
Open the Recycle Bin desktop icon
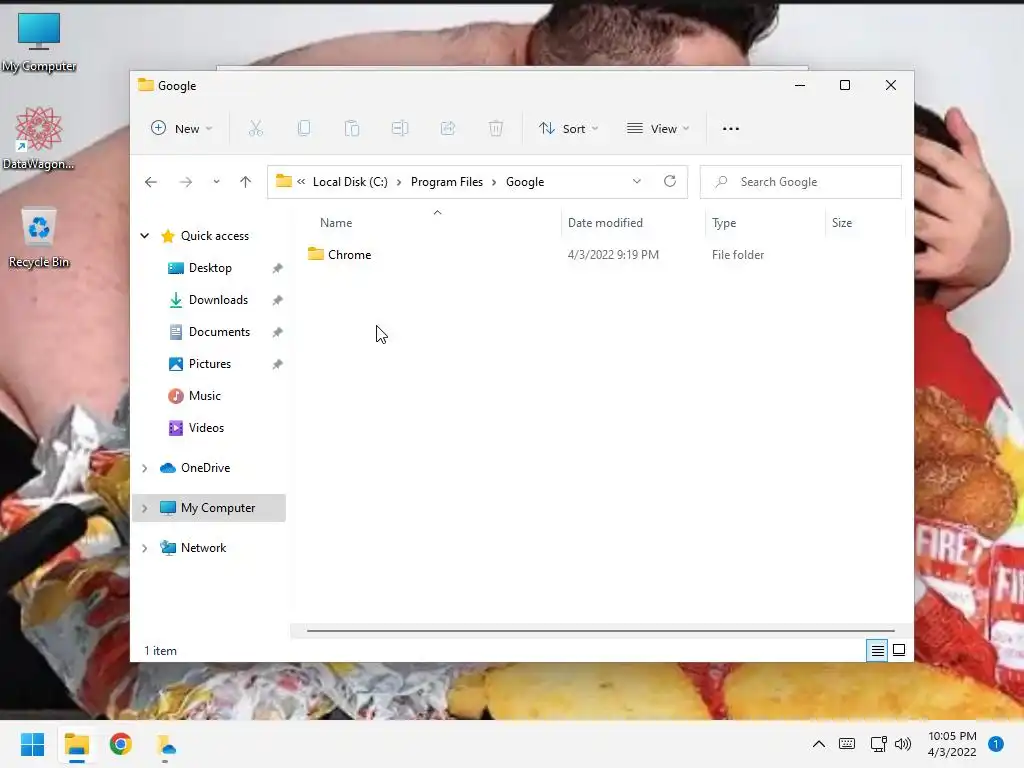[39, 238]
